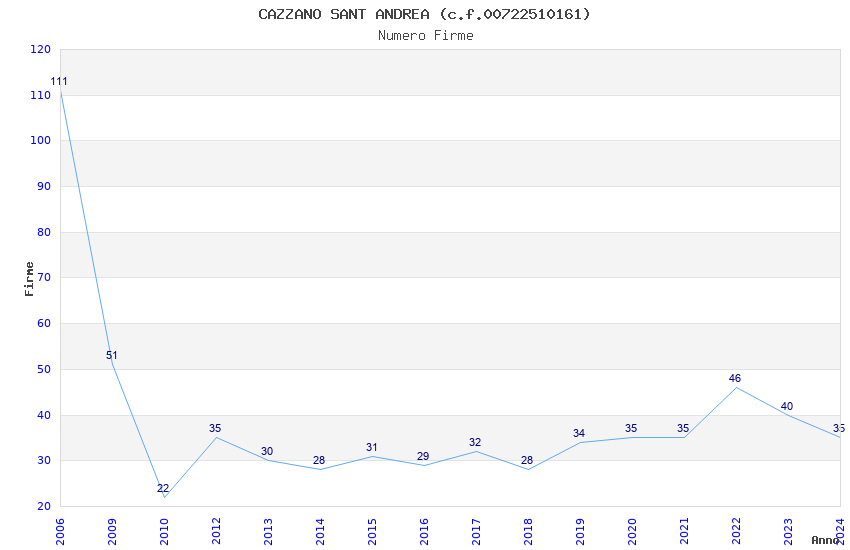The height and width of the screenshot is (550, 850).
Task: Select the data label 40 above 2023
Action: (787, 406)
